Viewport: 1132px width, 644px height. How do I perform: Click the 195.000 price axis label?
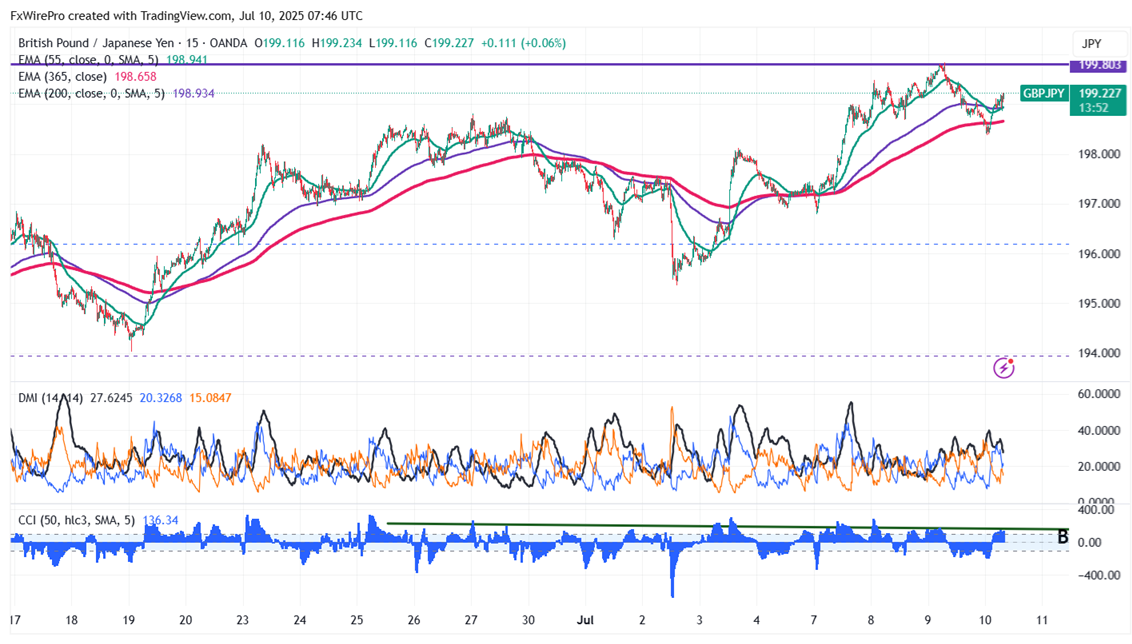(1099, 303)
